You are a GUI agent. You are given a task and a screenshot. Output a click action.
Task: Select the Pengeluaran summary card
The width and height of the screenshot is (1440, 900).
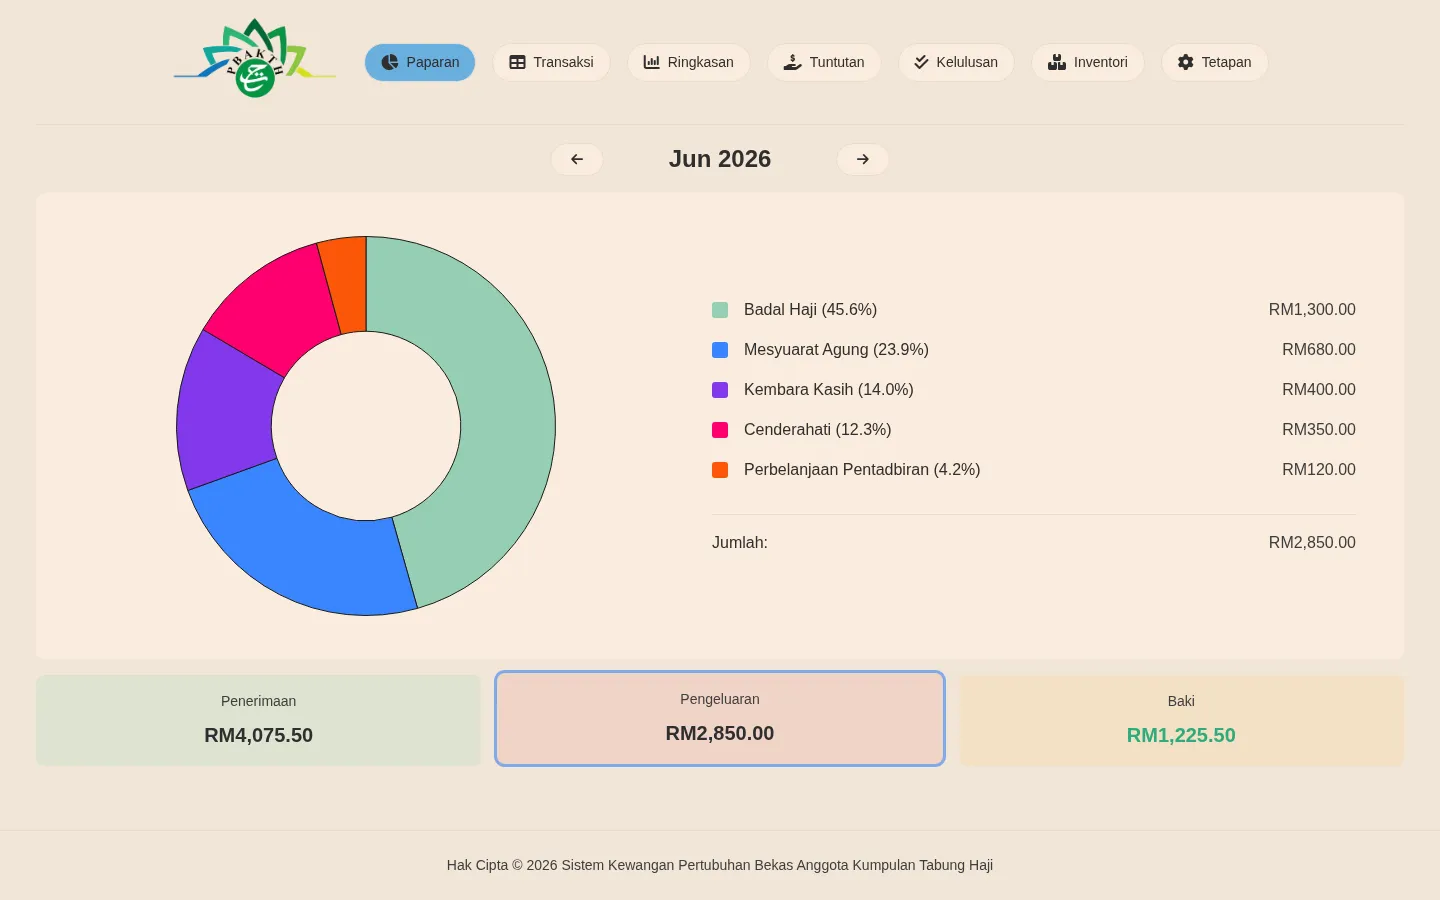(720, 718)
